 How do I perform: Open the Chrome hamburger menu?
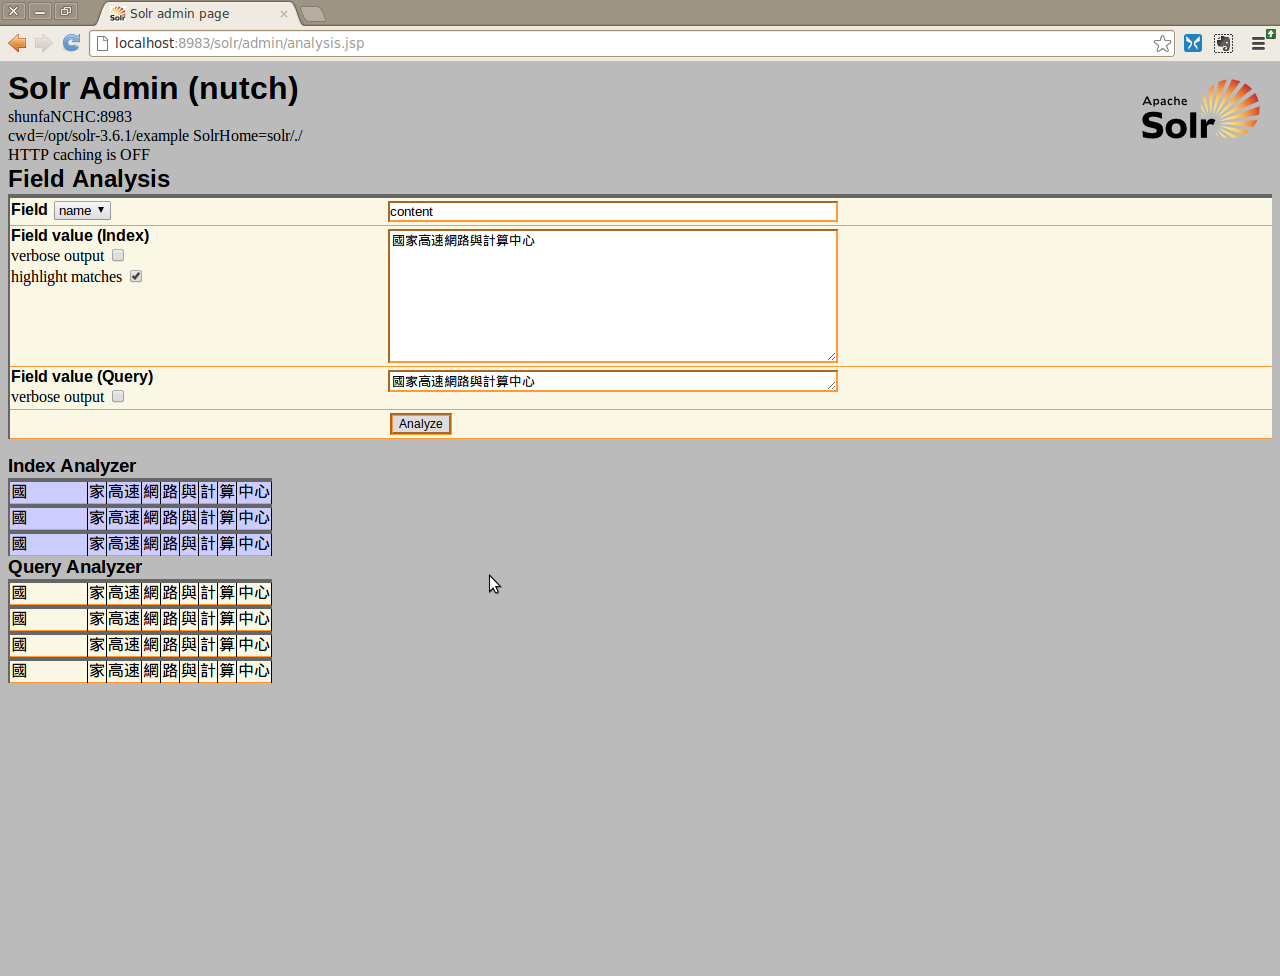[x=1259, y=43]
